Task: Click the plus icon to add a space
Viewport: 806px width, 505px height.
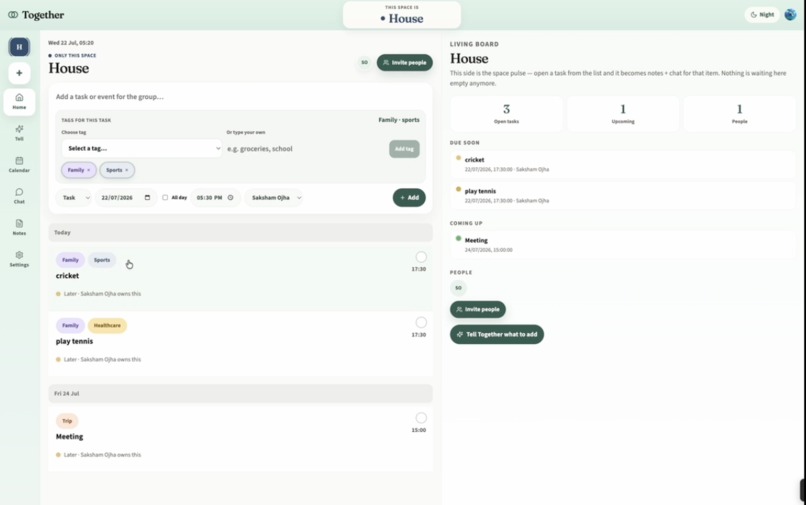Action: pyautogui.click(x=19, y=73)
